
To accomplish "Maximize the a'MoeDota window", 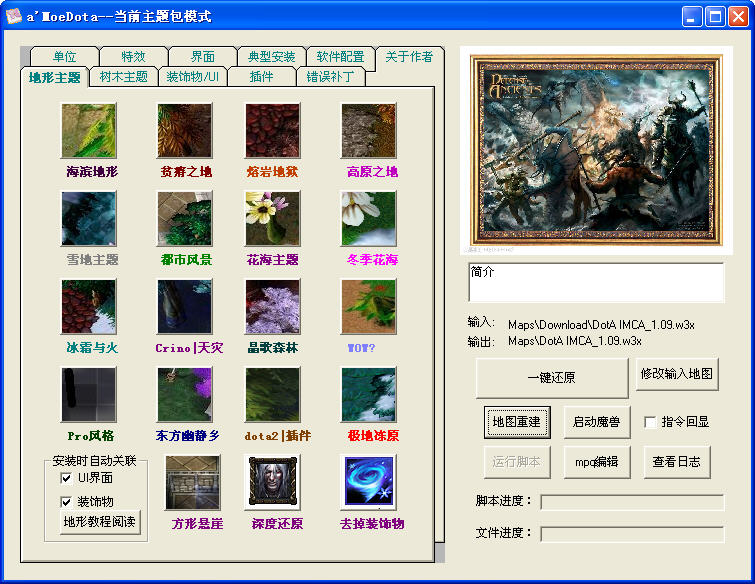I will click(x=715, y=17).
